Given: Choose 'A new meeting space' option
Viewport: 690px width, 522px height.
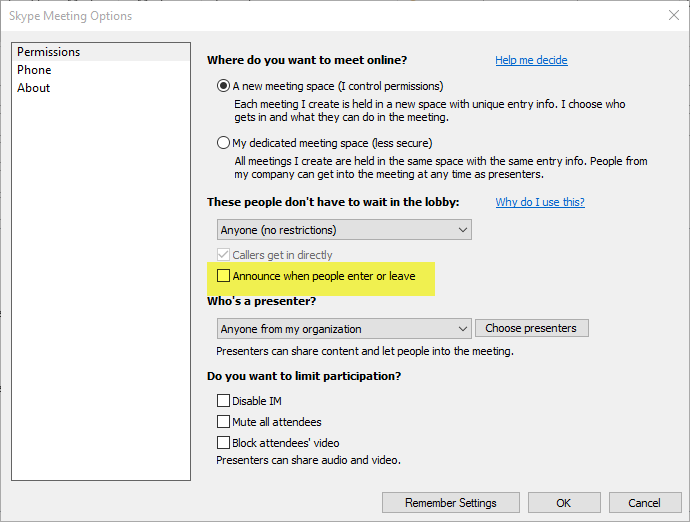Looking at the screenshot, I should click(x=224, y=86).
